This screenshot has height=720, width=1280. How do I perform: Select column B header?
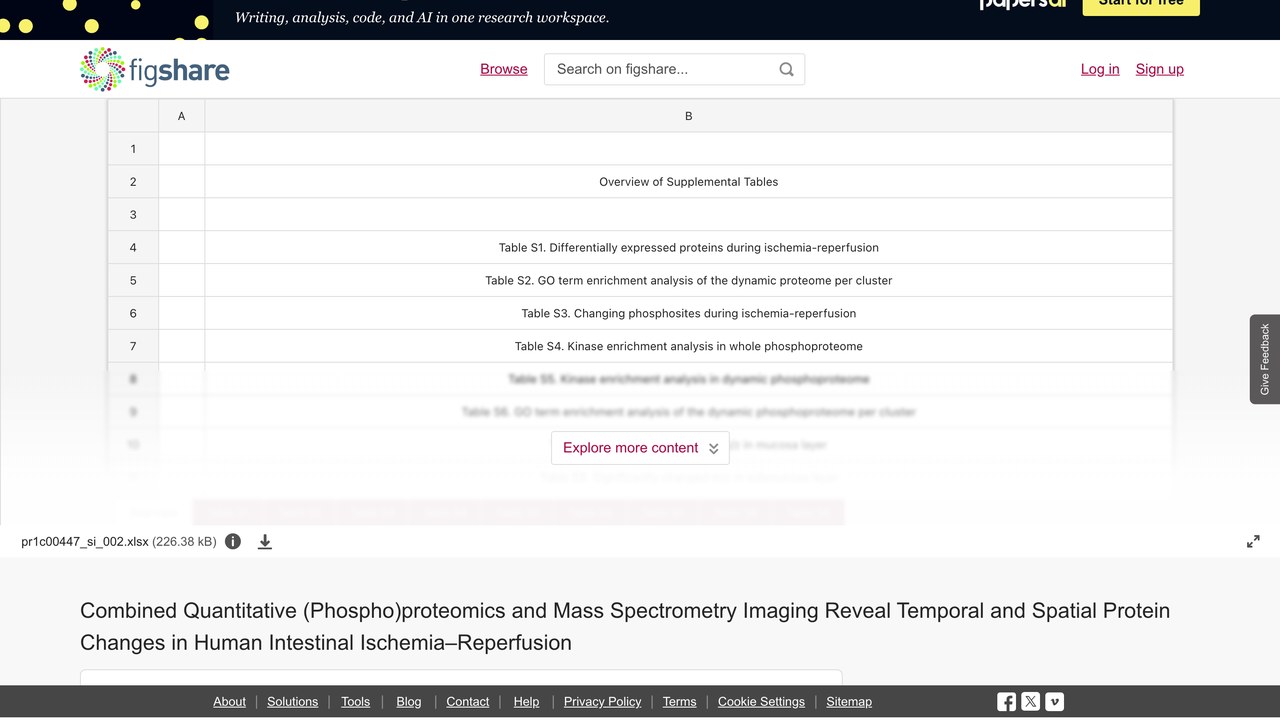coord(688,116)
